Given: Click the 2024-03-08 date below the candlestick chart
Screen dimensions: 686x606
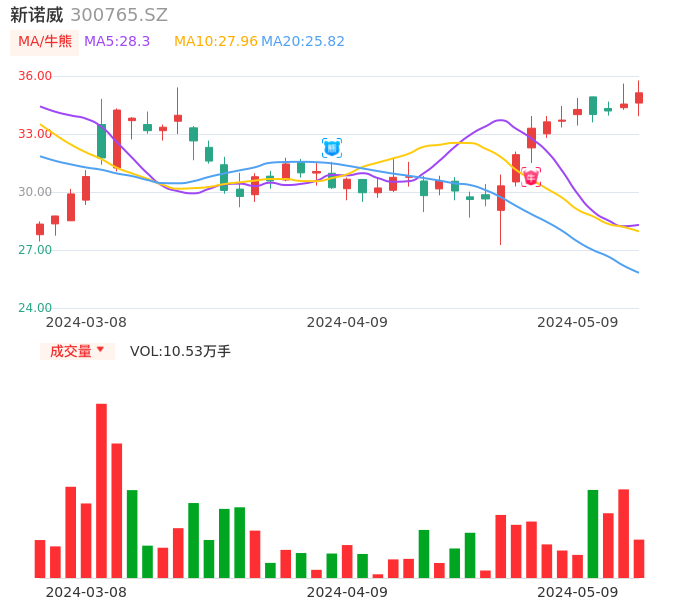Looking at the screenshot, I should (86, 322).
